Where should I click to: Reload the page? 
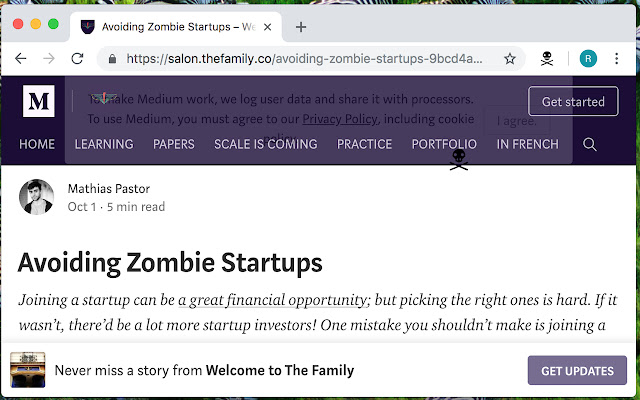[x=77, y=59]
